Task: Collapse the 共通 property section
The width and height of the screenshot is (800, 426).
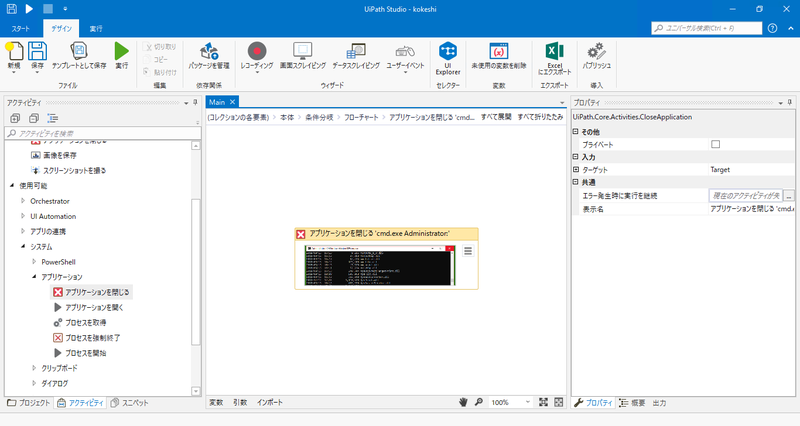Action: 576,182
